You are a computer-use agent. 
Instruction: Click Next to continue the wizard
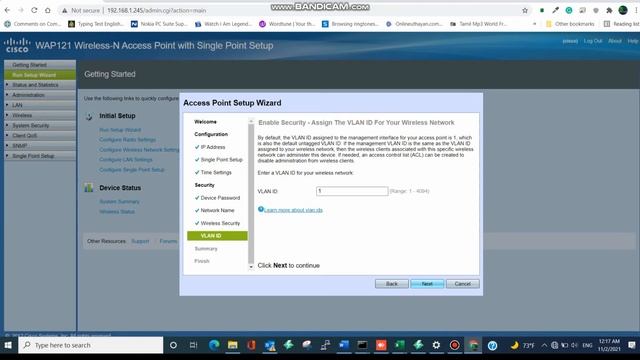point(427,284)
